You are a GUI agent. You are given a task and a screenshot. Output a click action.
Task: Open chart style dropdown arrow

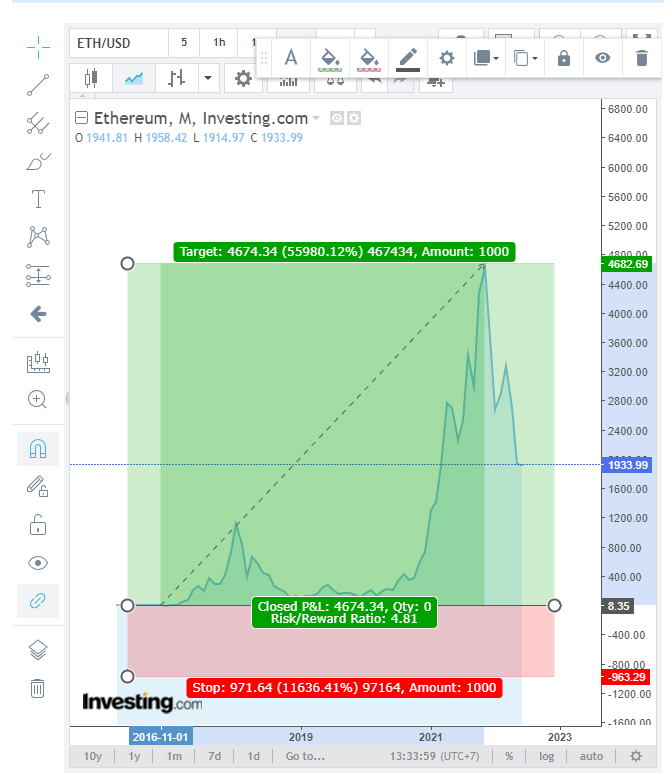[208, 78]
